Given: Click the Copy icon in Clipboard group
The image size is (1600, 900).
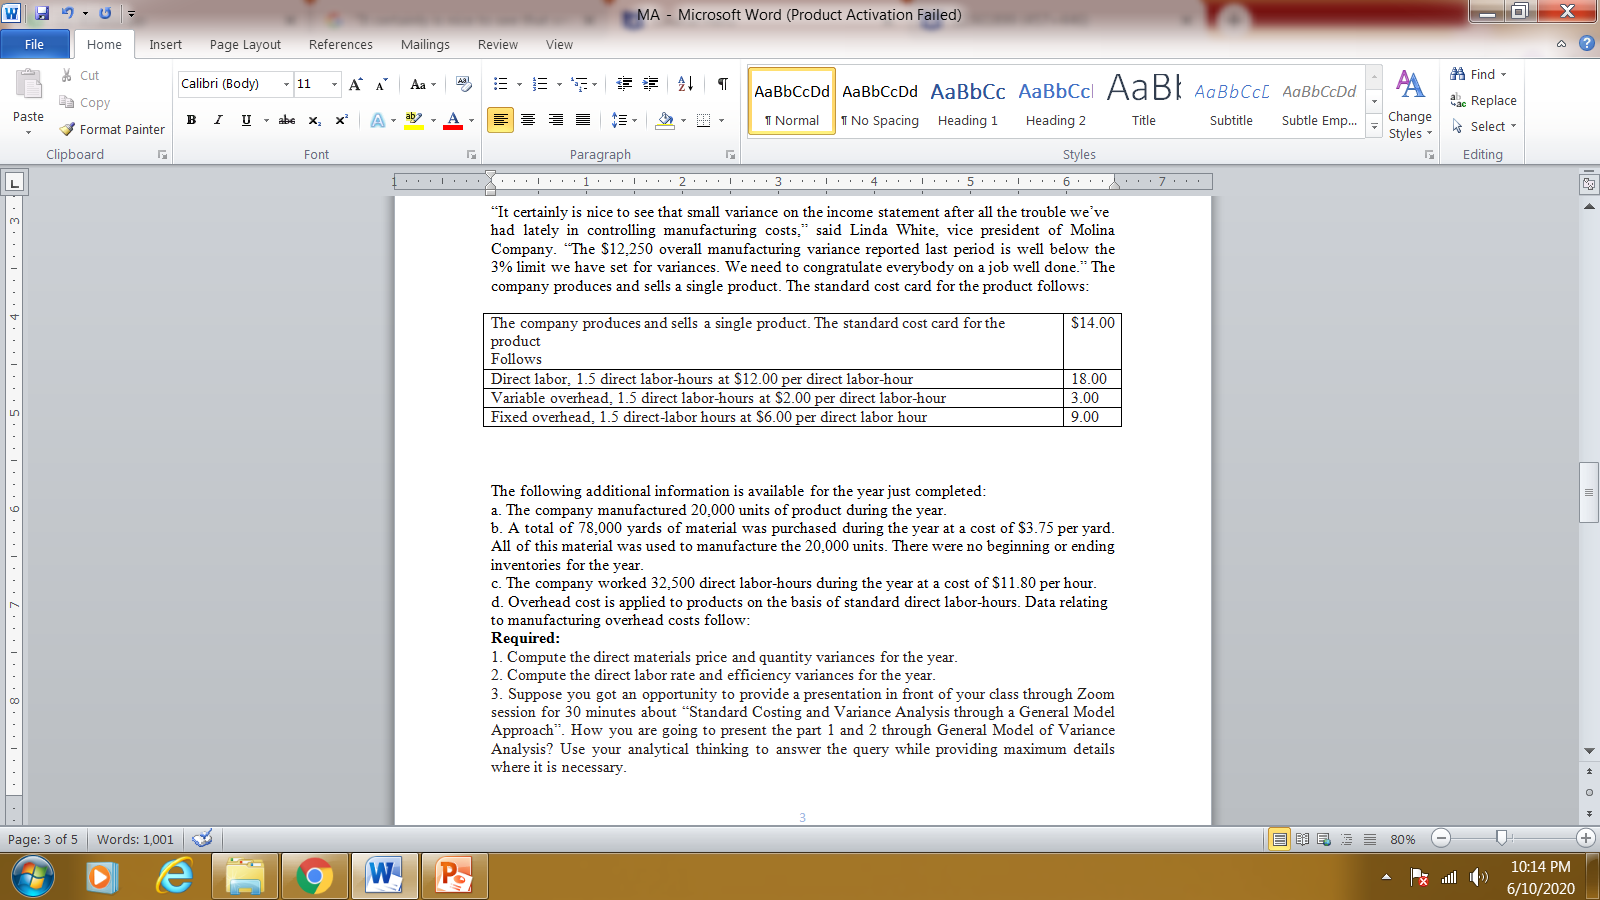Looking at the screenshot, I should click(x=66, y=102).
